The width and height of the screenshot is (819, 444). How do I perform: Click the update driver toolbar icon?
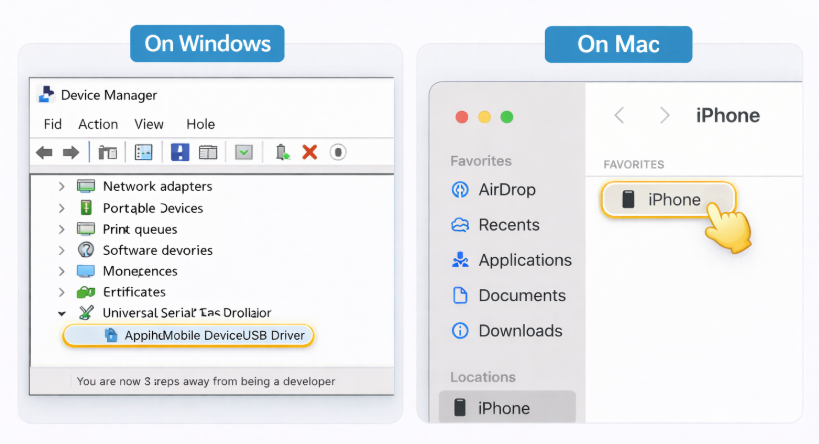click(x=283, y=153)
